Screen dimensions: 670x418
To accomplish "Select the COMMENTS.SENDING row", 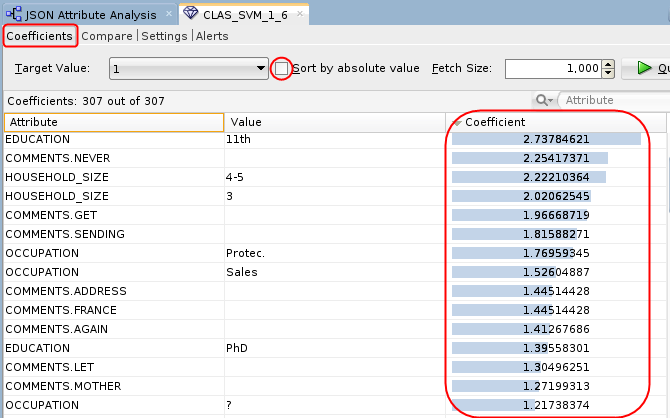I will 335,234.
